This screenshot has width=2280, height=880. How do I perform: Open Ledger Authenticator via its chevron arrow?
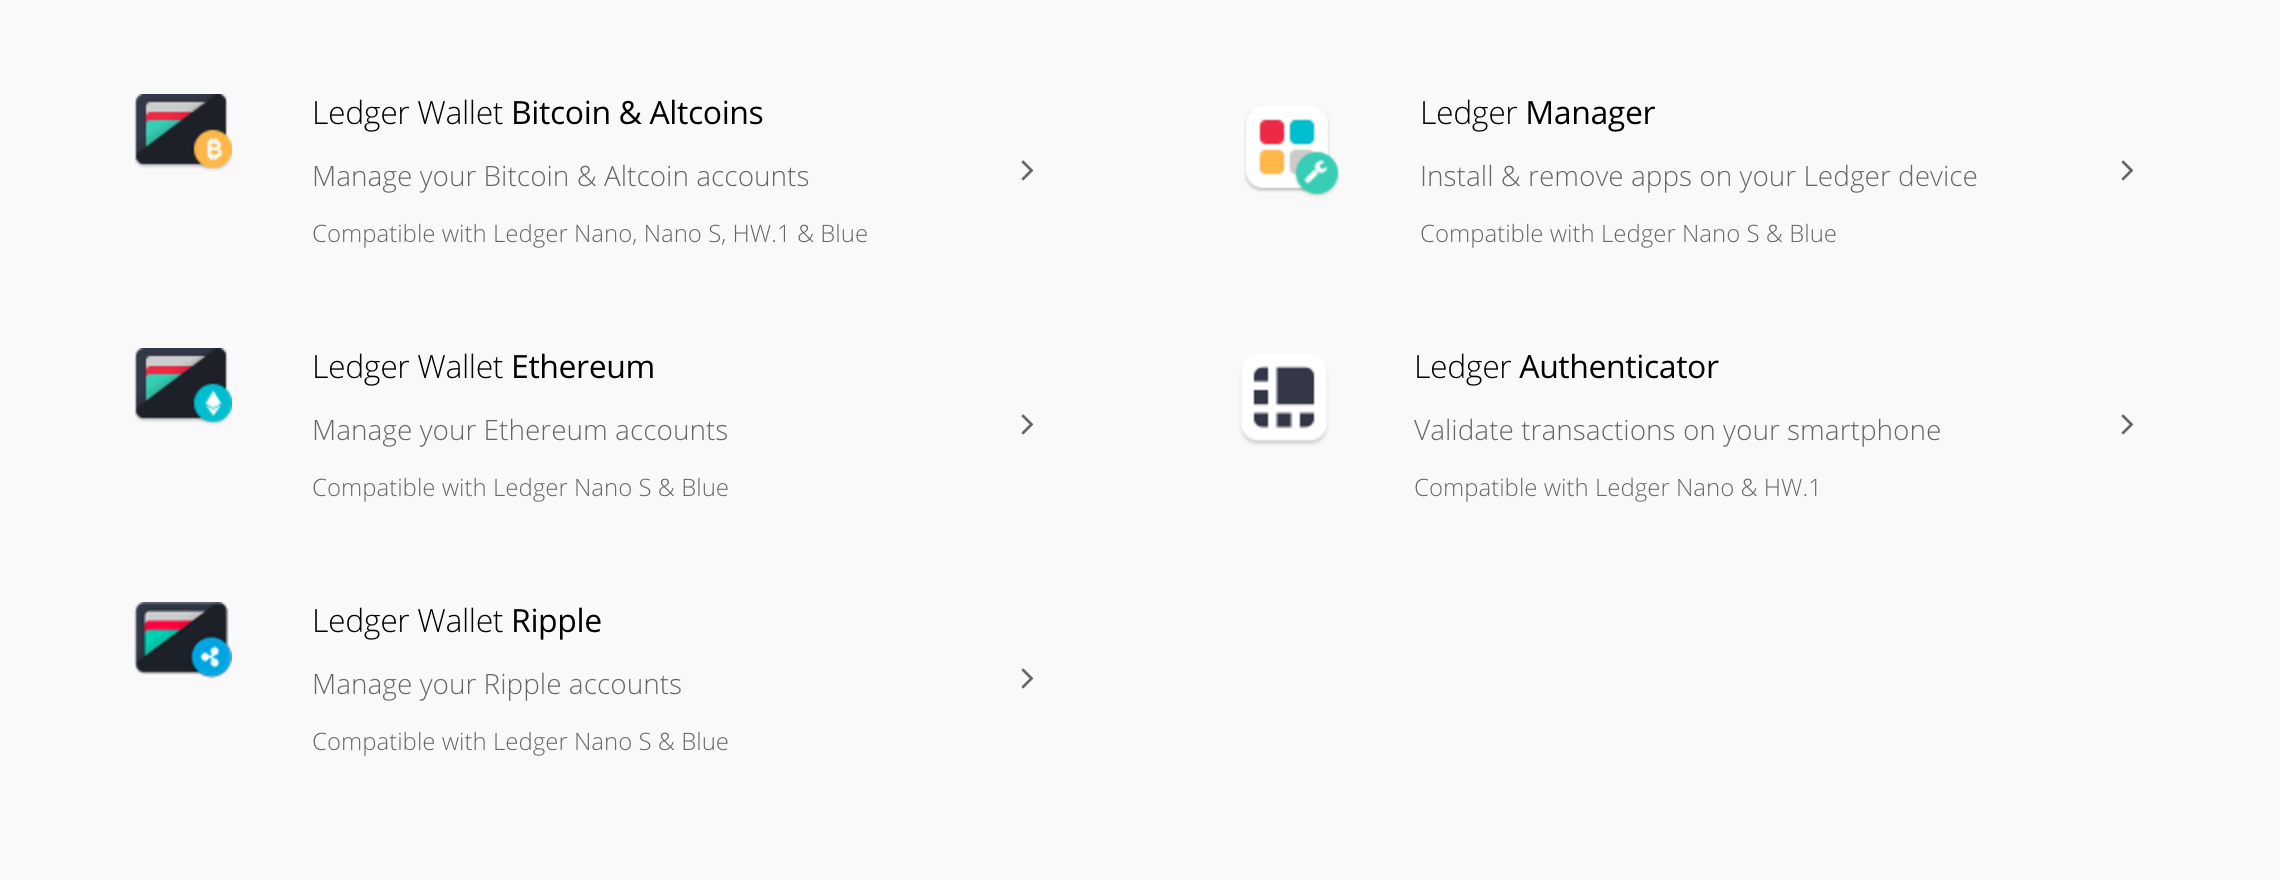click(2127, 425)
